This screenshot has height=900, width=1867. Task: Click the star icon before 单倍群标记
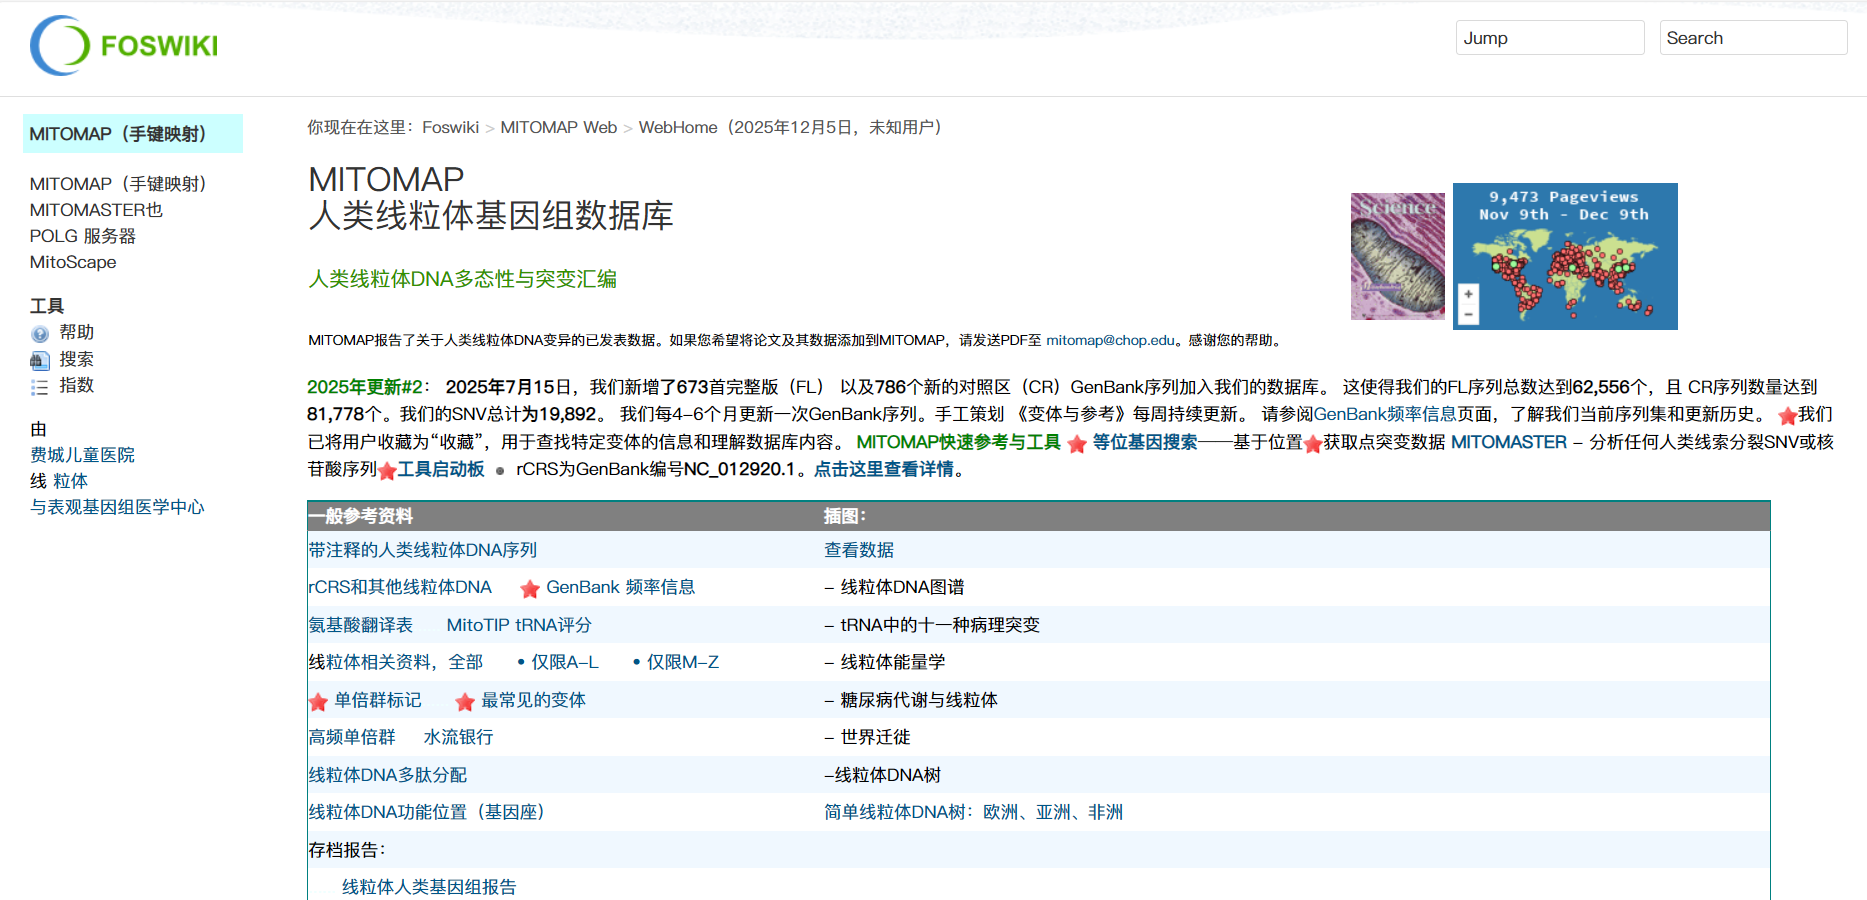tap(319, 702)
